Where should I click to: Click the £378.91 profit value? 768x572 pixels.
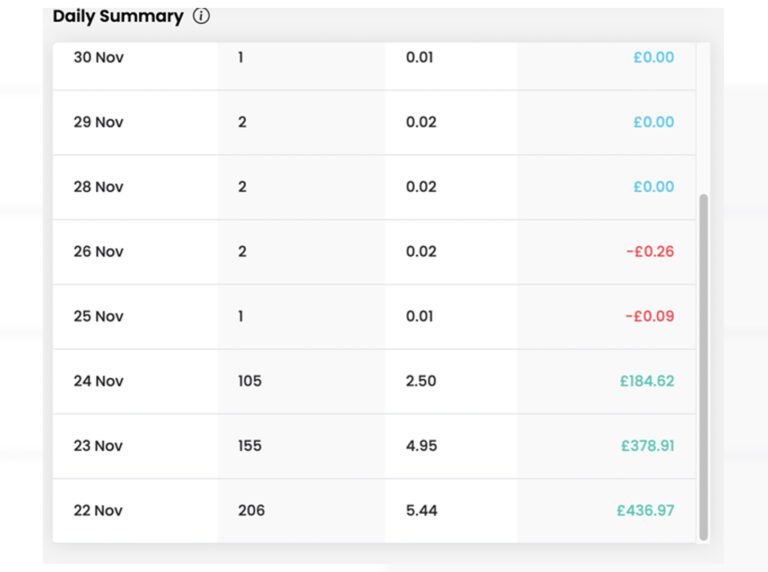(x=647, y=446)
